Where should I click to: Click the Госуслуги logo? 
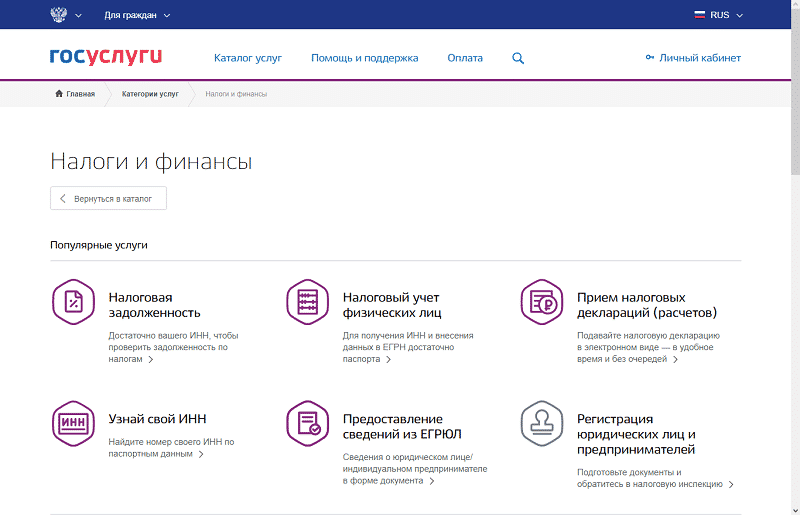coord(106,57)
